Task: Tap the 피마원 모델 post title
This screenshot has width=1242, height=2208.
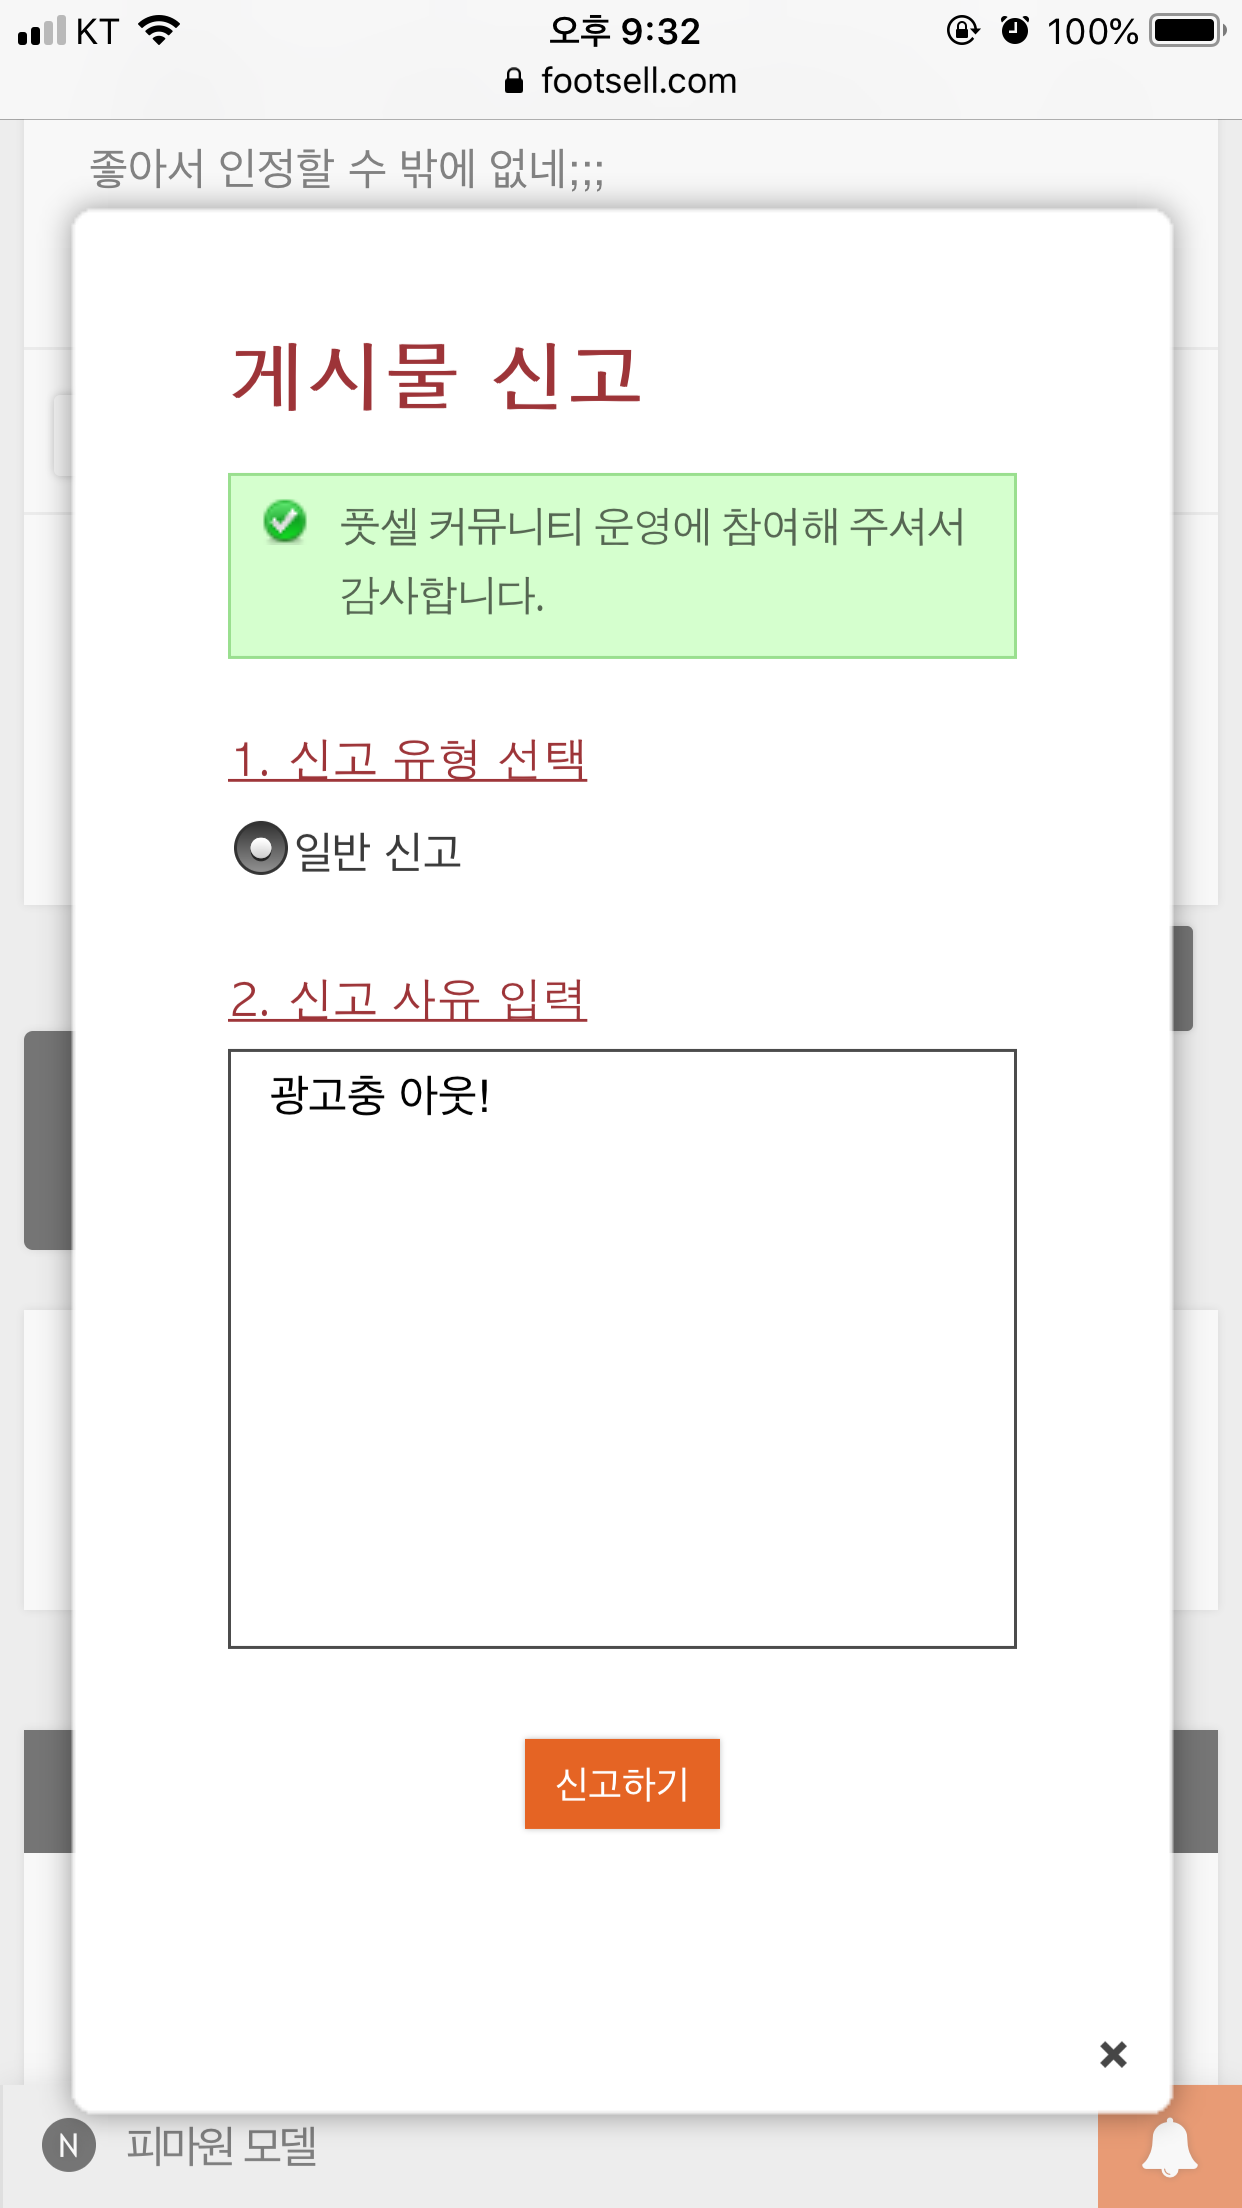Action: [x=221, y=2145]
